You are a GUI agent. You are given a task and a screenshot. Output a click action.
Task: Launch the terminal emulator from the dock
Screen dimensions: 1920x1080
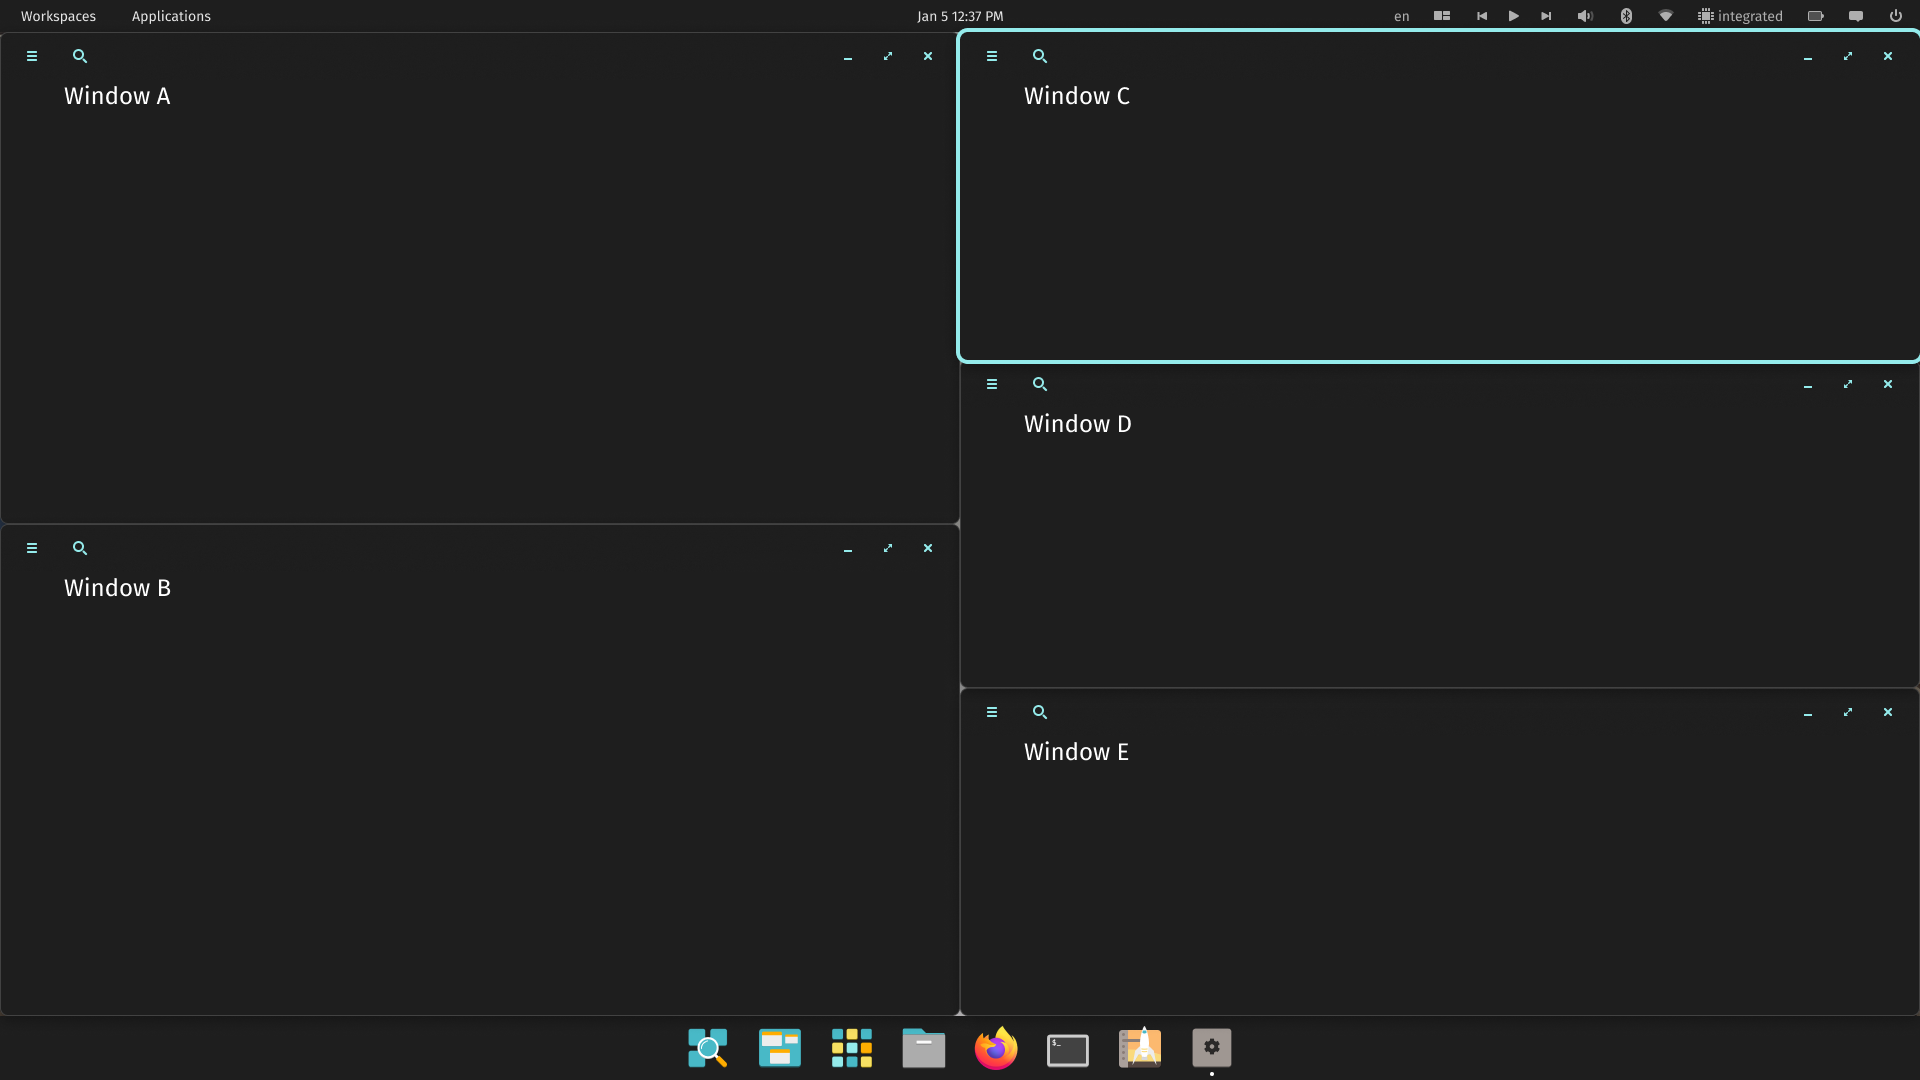pos(1067,1048)
